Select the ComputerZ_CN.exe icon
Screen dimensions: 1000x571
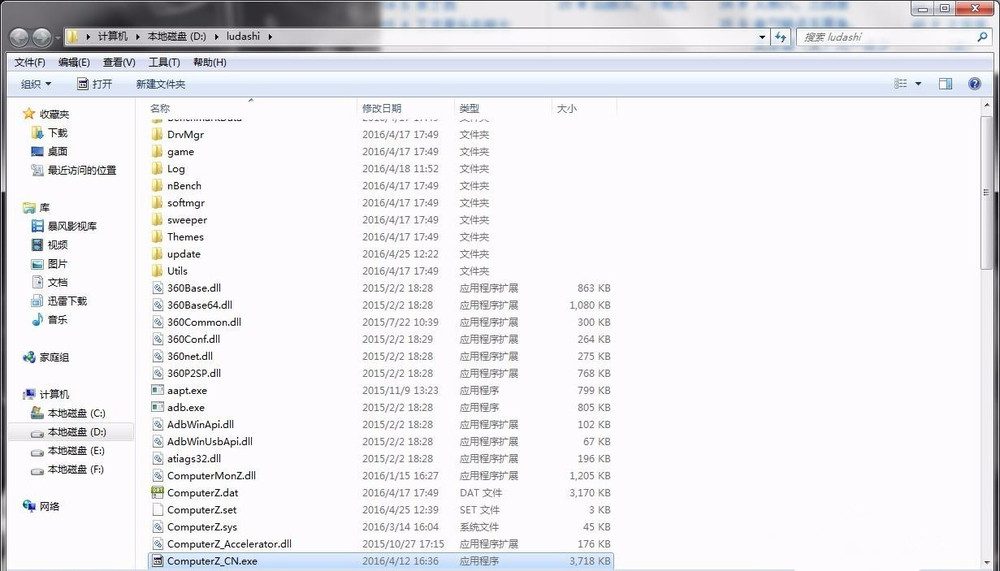158,561
